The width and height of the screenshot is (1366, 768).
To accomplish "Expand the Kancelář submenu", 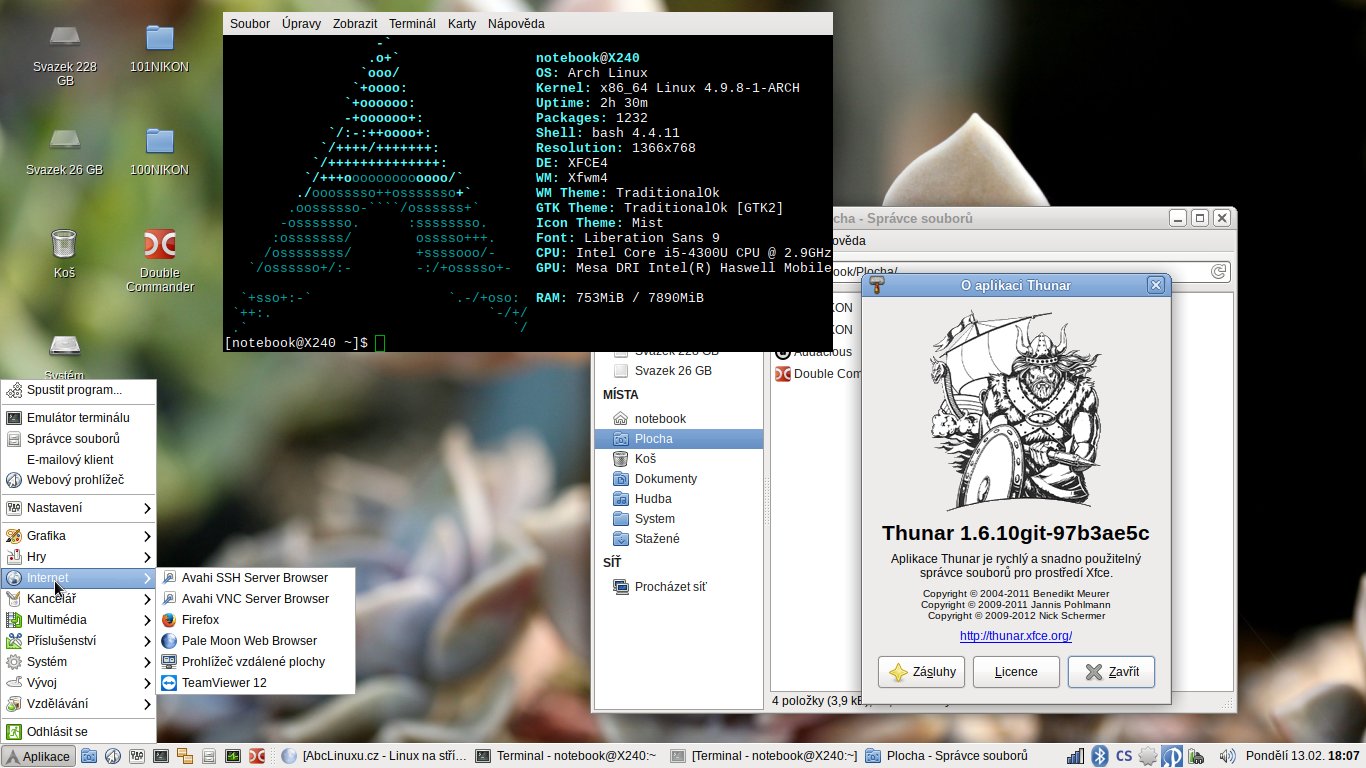I will coord(79,599).
